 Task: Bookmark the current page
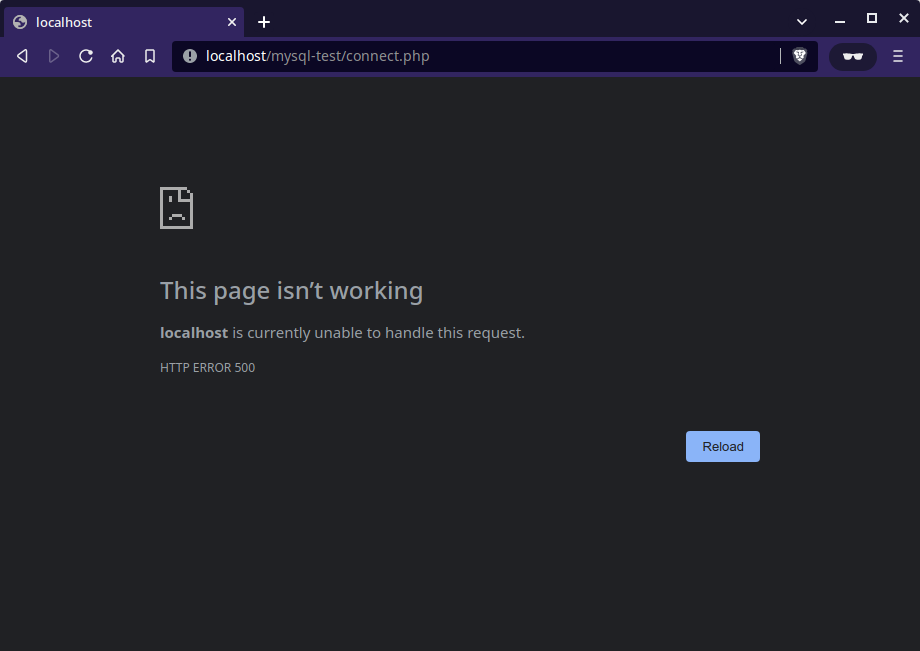[x=150, y=56]
